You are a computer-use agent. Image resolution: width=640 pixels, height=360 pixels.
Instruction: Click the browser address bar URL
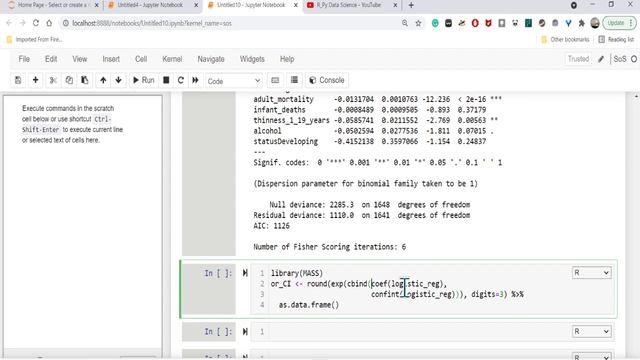pyautogui.click(x=152, y=23)
